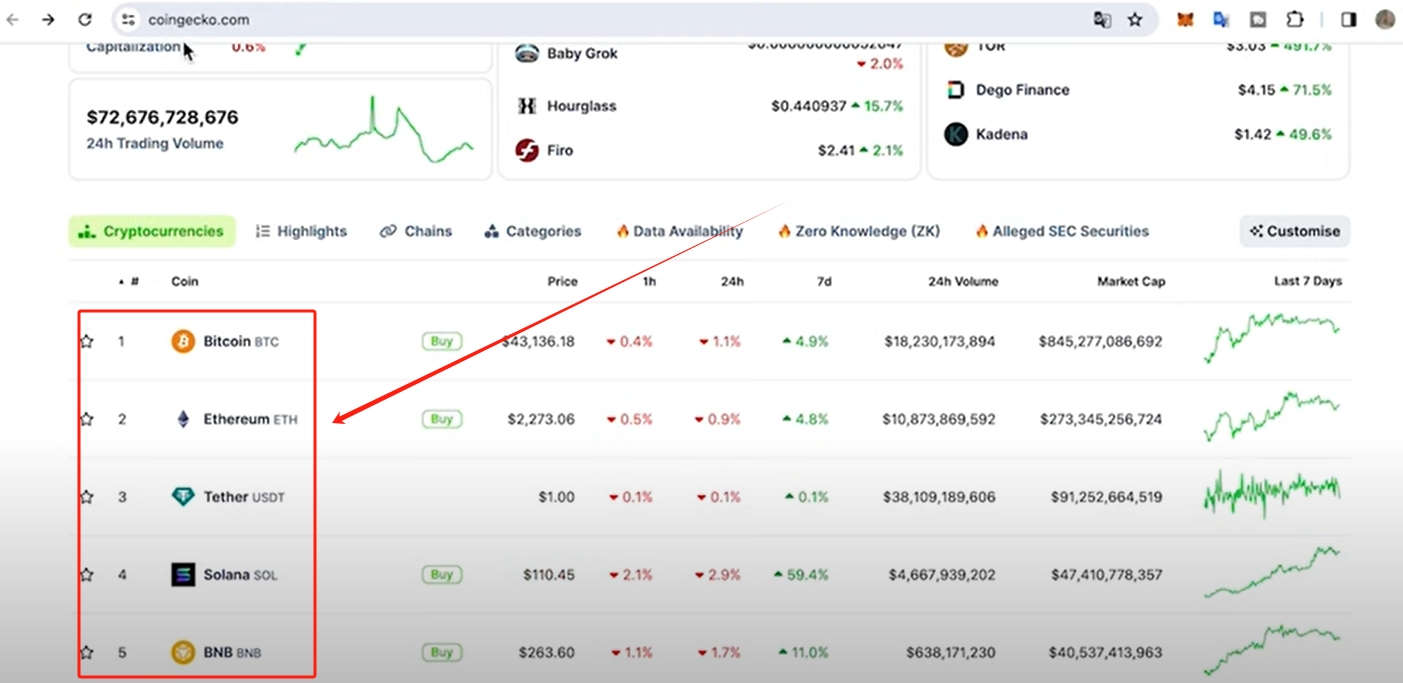Click the BNB logo icon
1403x683 pixels.
183,653
